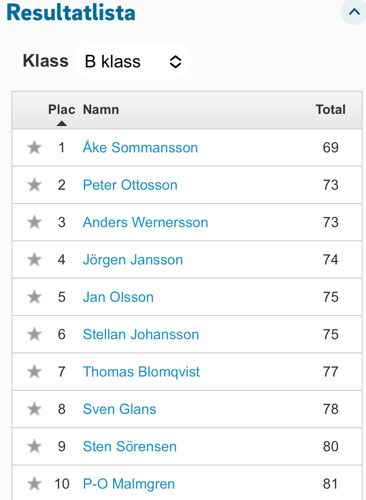Click the ascending sort arrow under Plac
The image size is (366, 500).
[x=62, y=124]
